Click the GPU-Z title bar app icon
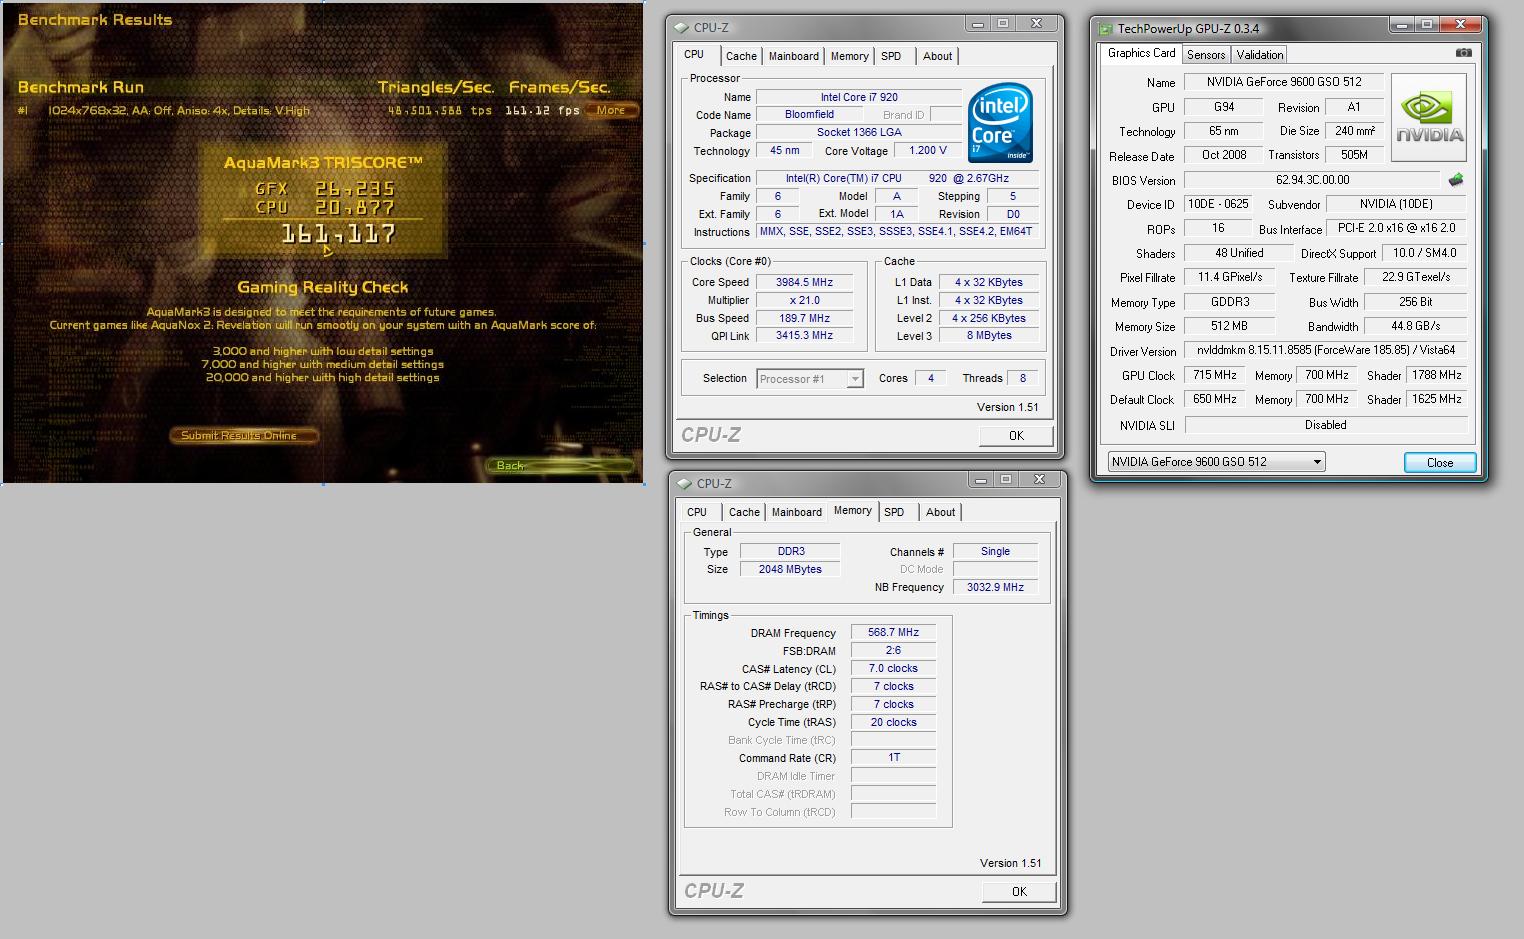 (x=1105, y=28)
